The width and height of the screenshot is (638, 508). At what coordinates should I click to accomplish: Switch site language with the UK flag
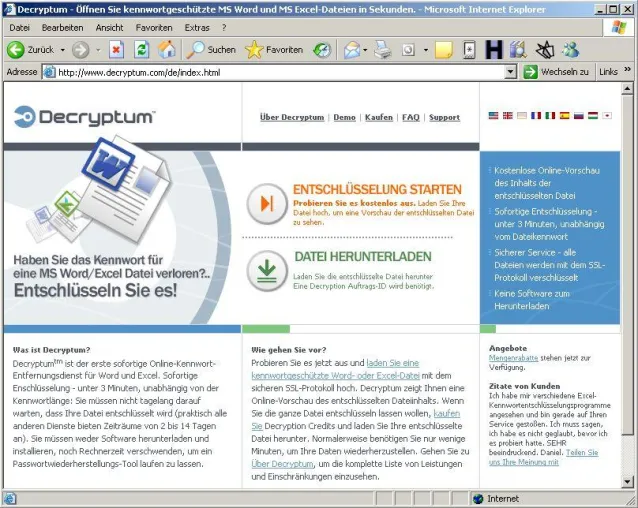507,116
